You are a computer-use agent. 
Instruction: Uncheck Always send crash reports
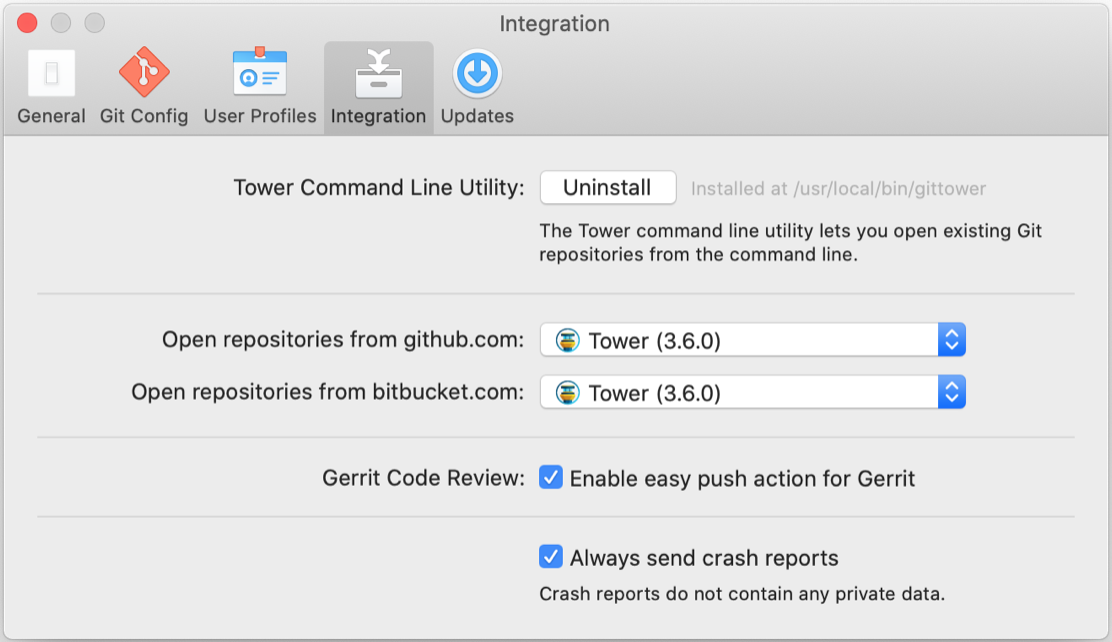(551, 557)
